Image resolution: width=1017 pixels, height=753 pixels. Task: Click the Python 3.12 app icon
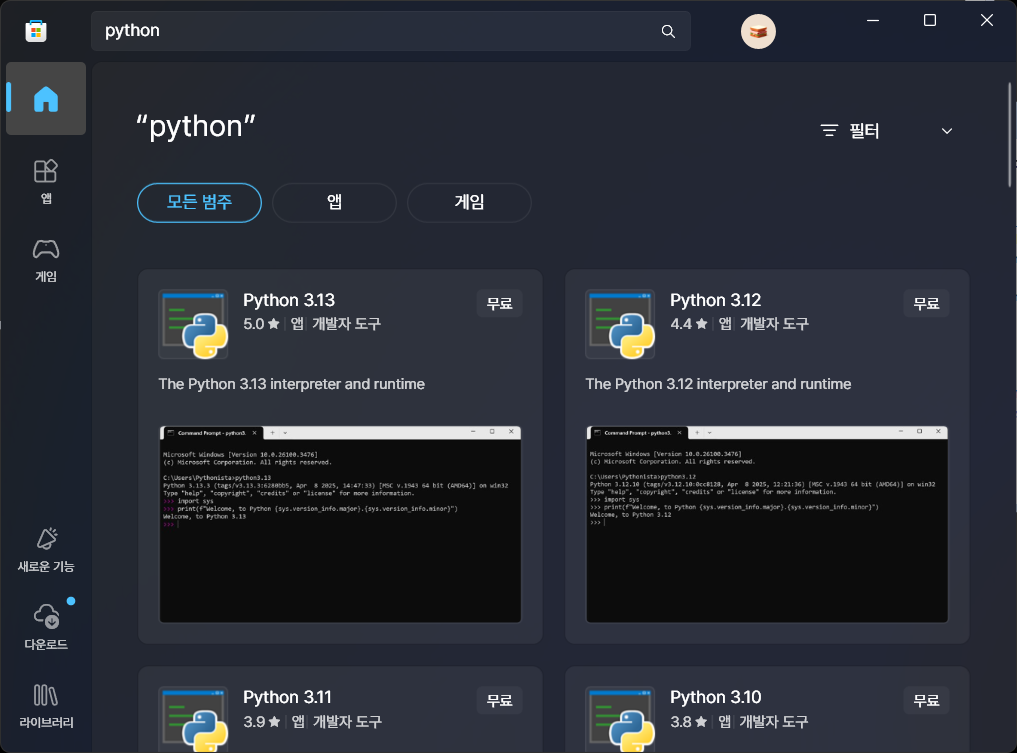[x=620, y=324]
